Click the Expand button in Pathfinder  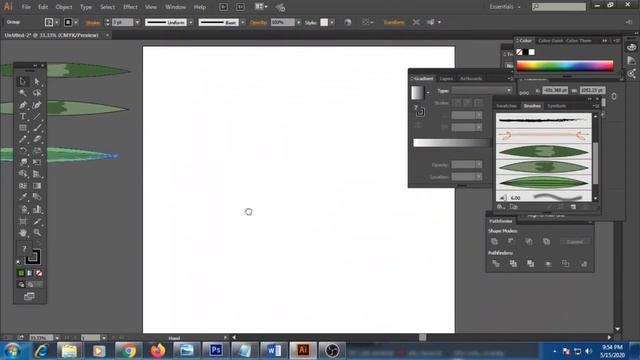point(575,242)
